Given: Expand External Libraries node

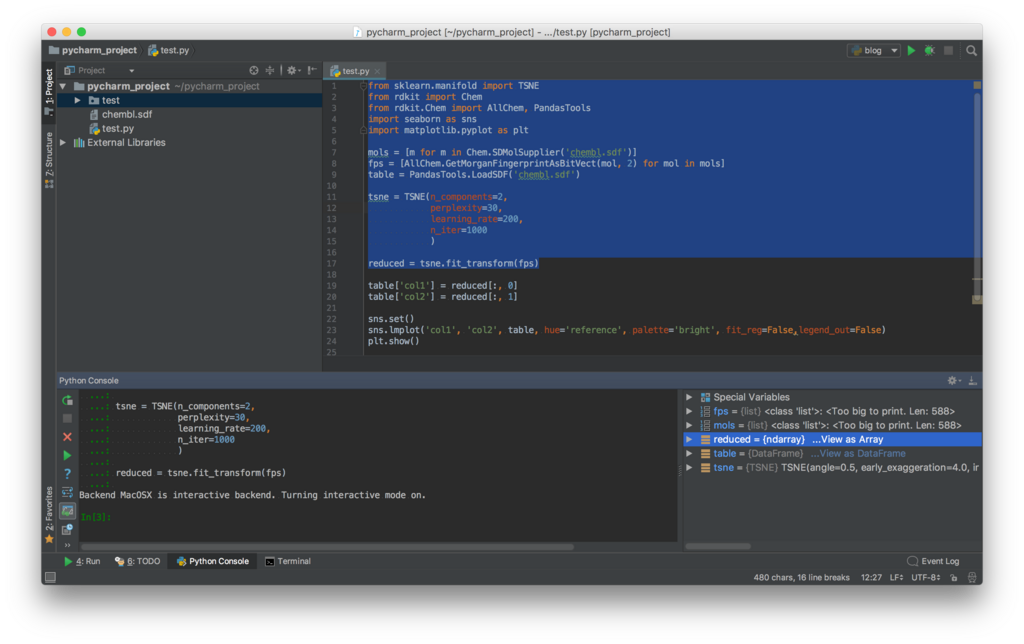Looking at the screenshot, I should coord(63,142).
